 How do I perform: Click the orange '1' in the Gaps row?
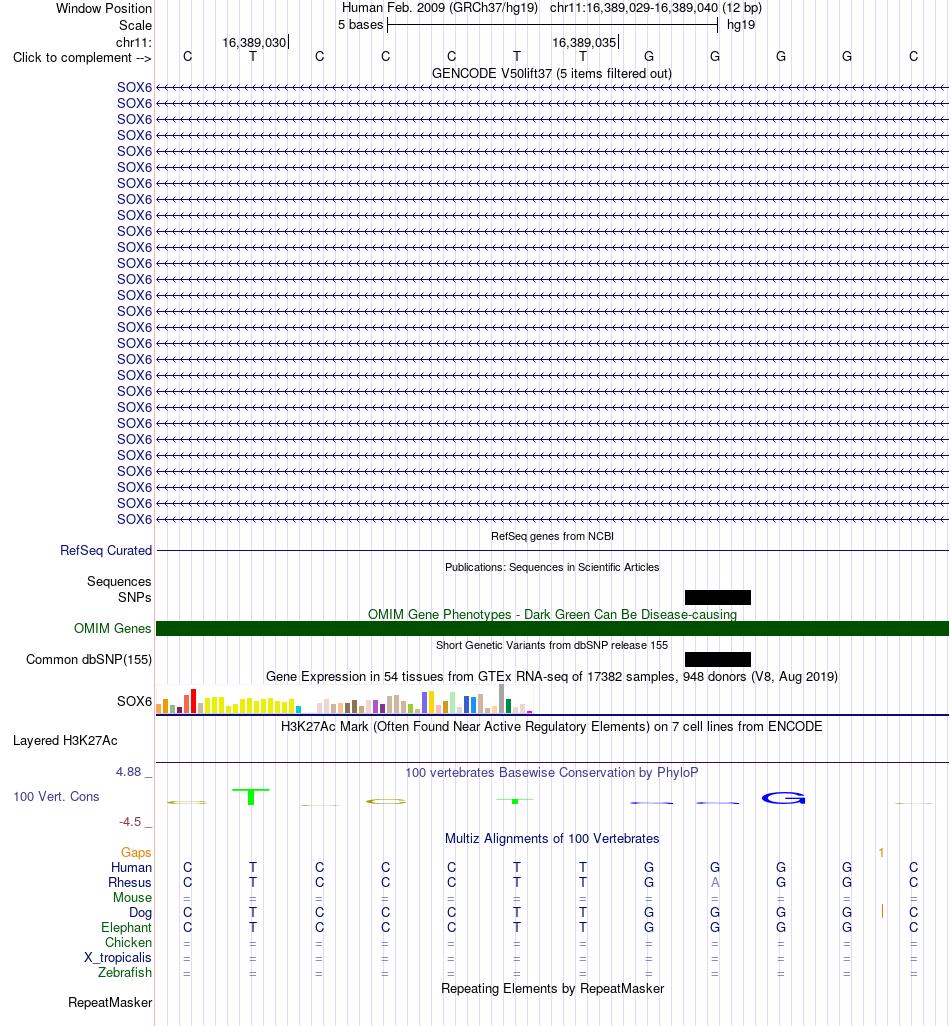[881, 853]
